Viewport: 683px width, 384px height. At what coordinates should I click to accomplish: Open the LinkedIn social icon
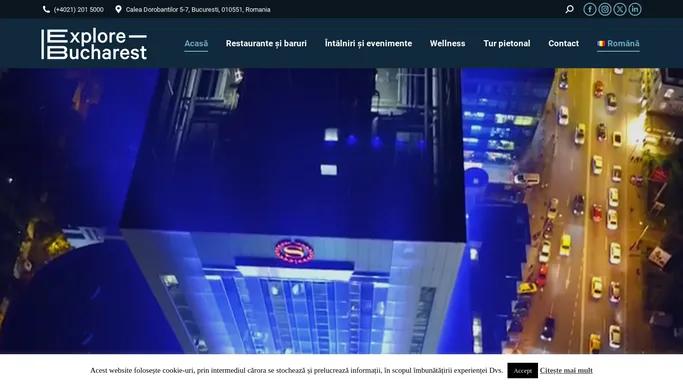click(x=635, y=9)
